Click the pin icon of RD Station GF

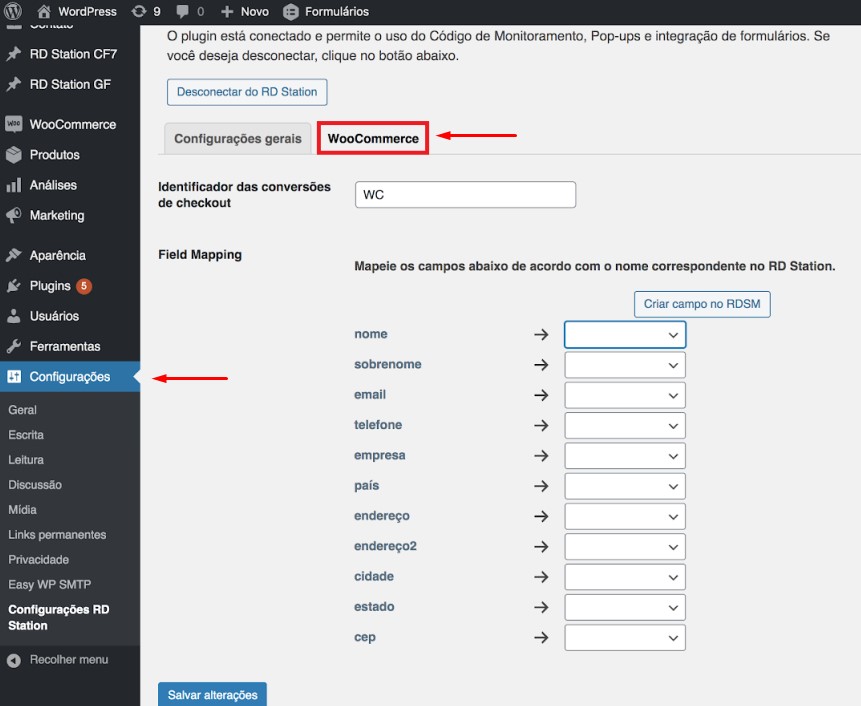click(x=14, y=84)
